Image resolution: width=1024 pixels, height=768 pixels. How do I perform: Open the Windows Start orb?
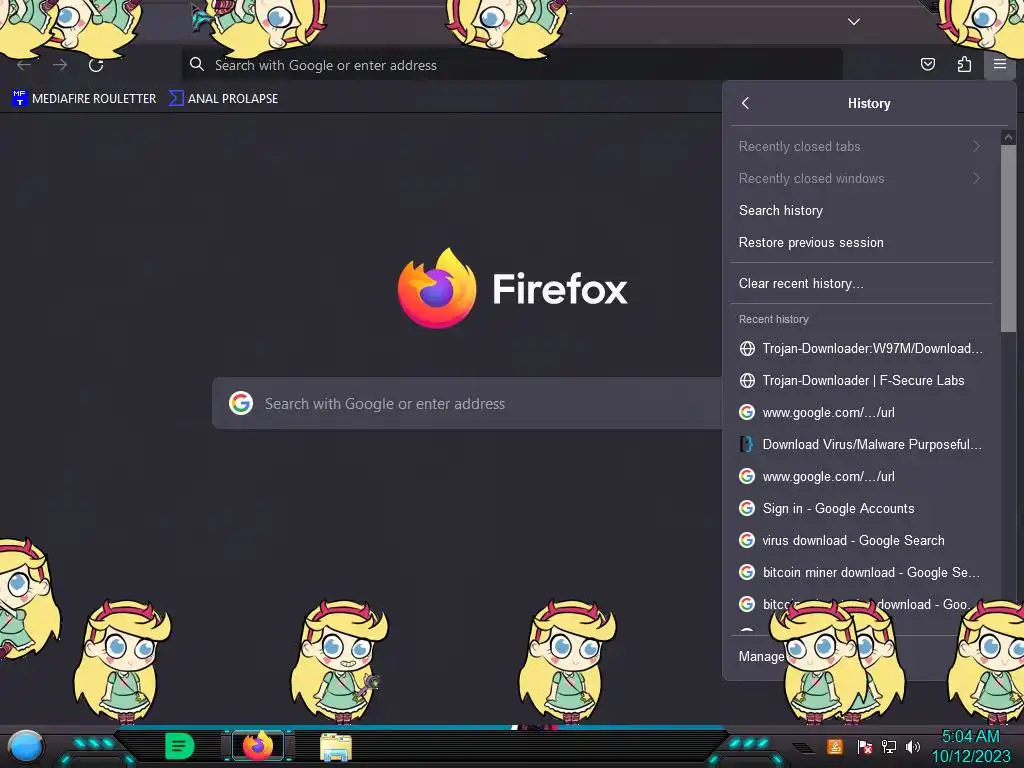[x=25, y=747]
